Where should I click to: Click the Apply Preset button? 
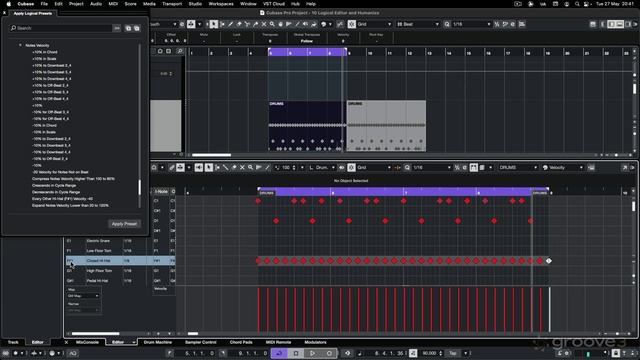pos(124,224)
